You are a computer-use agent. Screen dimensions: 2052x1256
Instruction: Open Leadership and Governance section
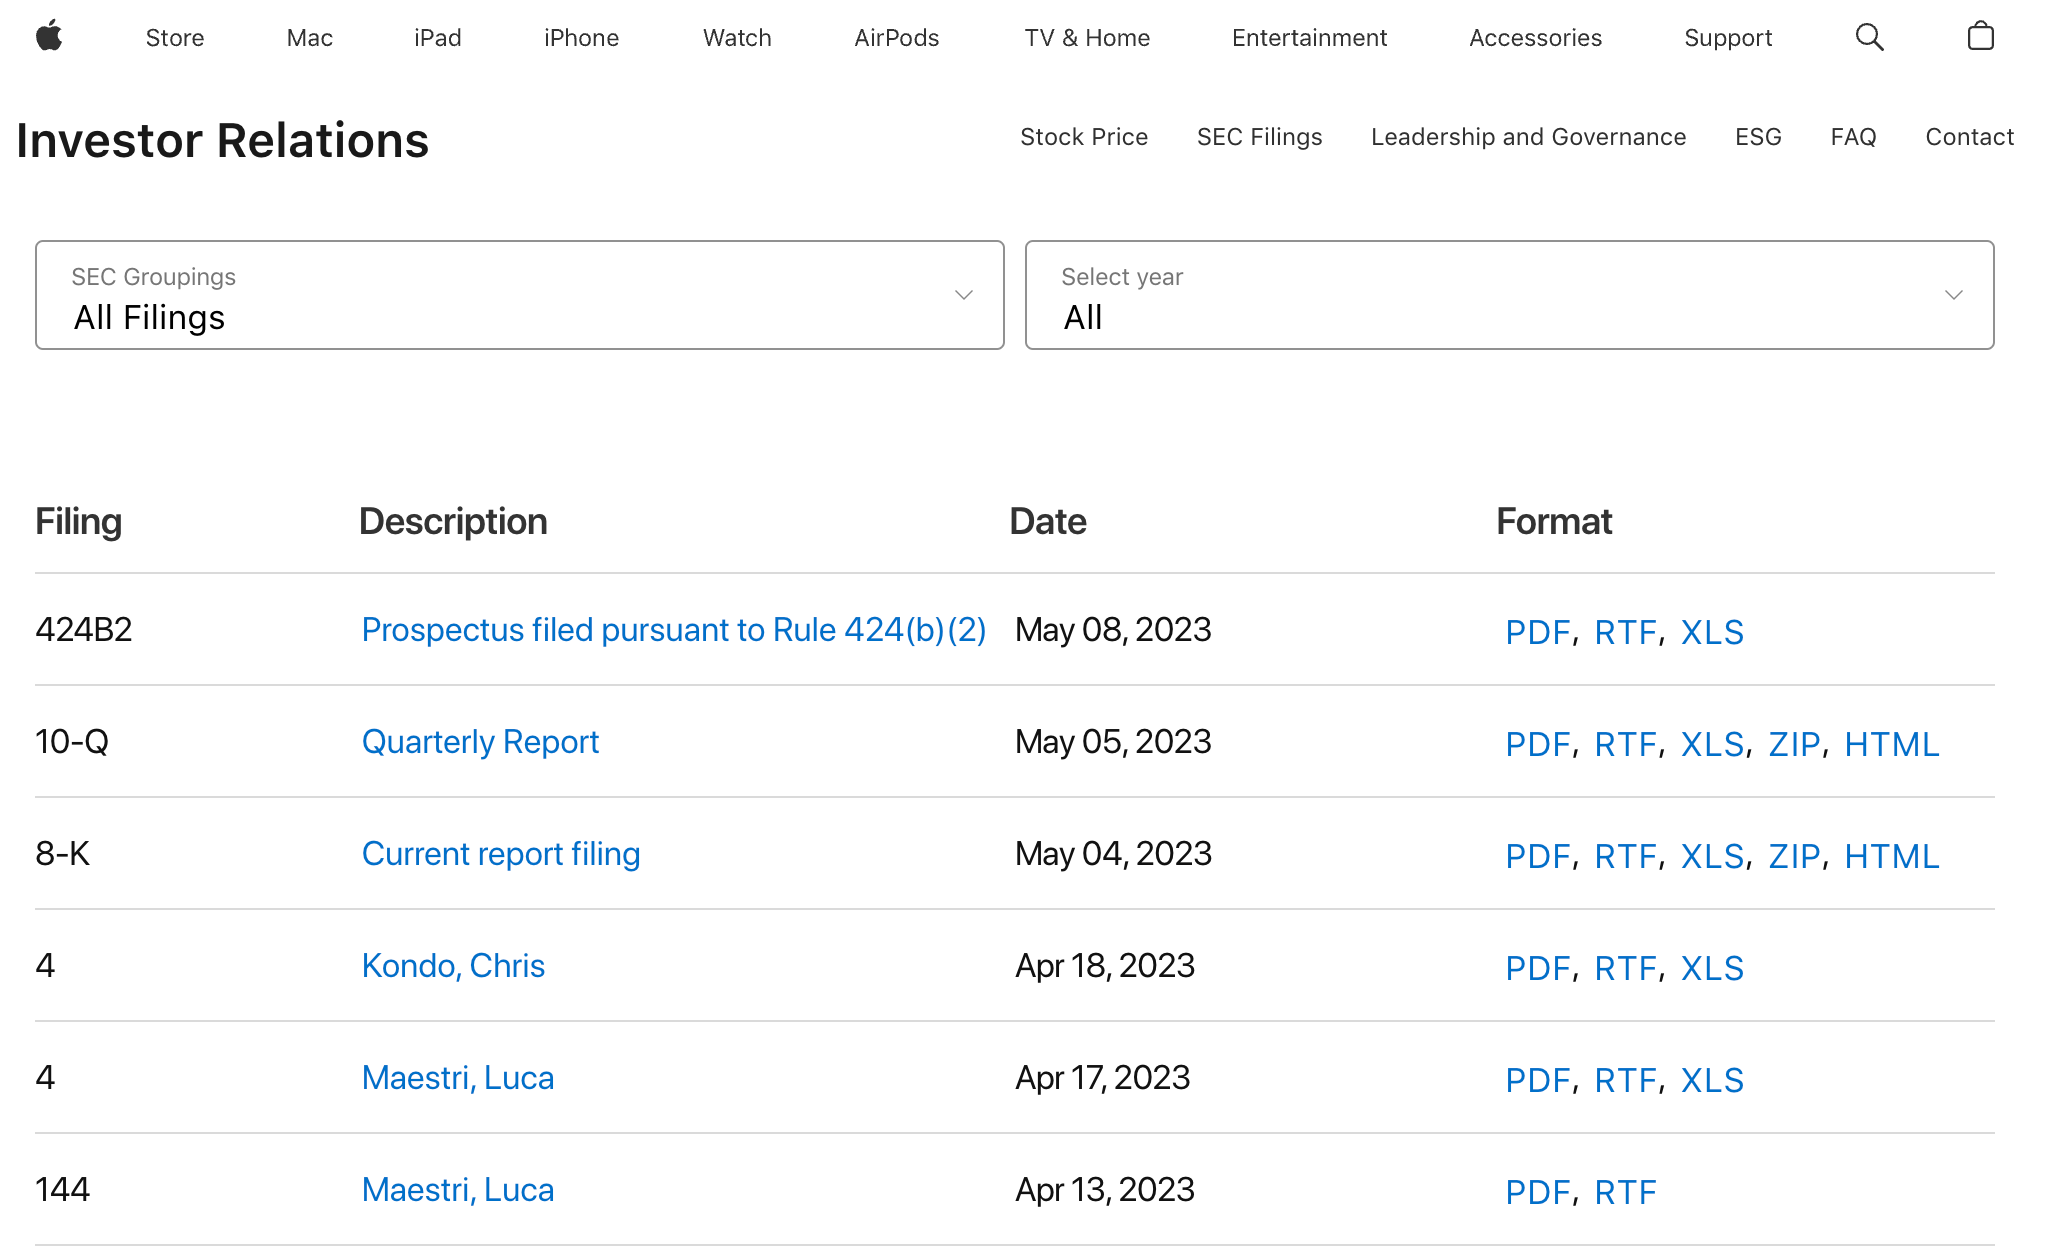coord(1528,137)
